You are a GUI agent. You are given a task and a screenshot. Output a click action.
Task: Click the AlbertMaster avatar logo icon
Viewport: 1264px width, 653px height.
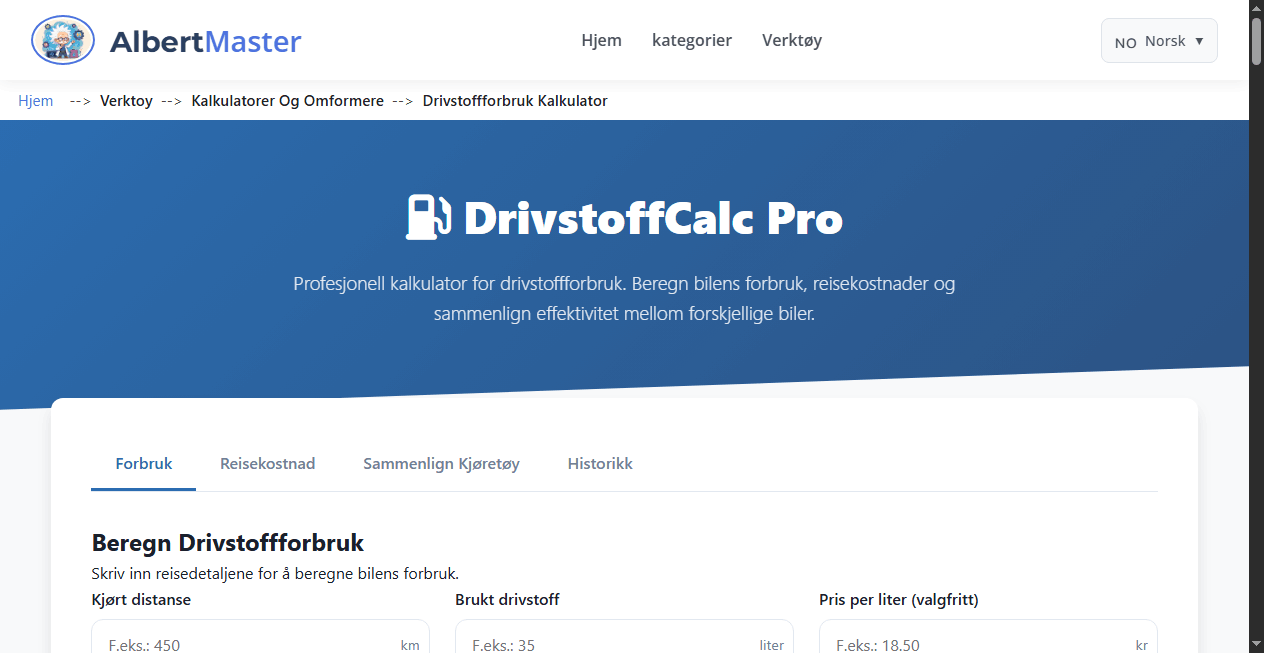click(x=62, y=40)
